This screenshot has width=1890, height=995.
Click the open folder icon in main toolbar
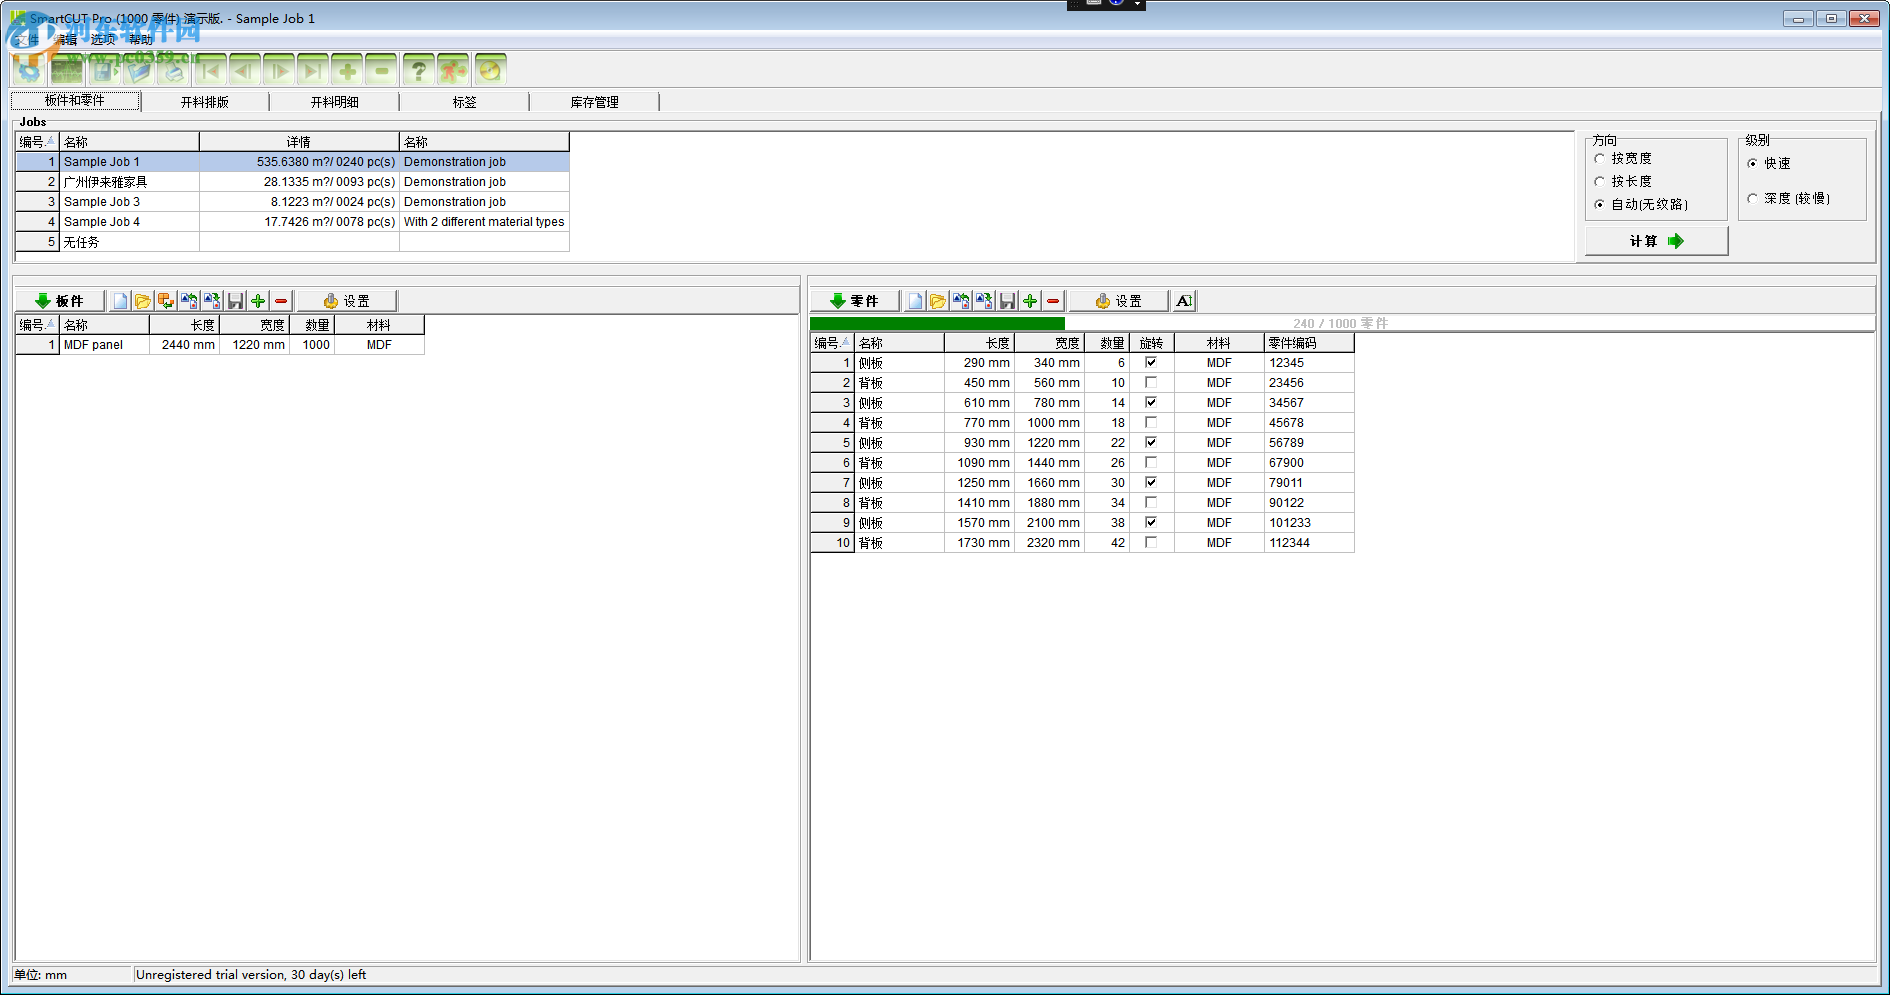click(x=139, y=70)
